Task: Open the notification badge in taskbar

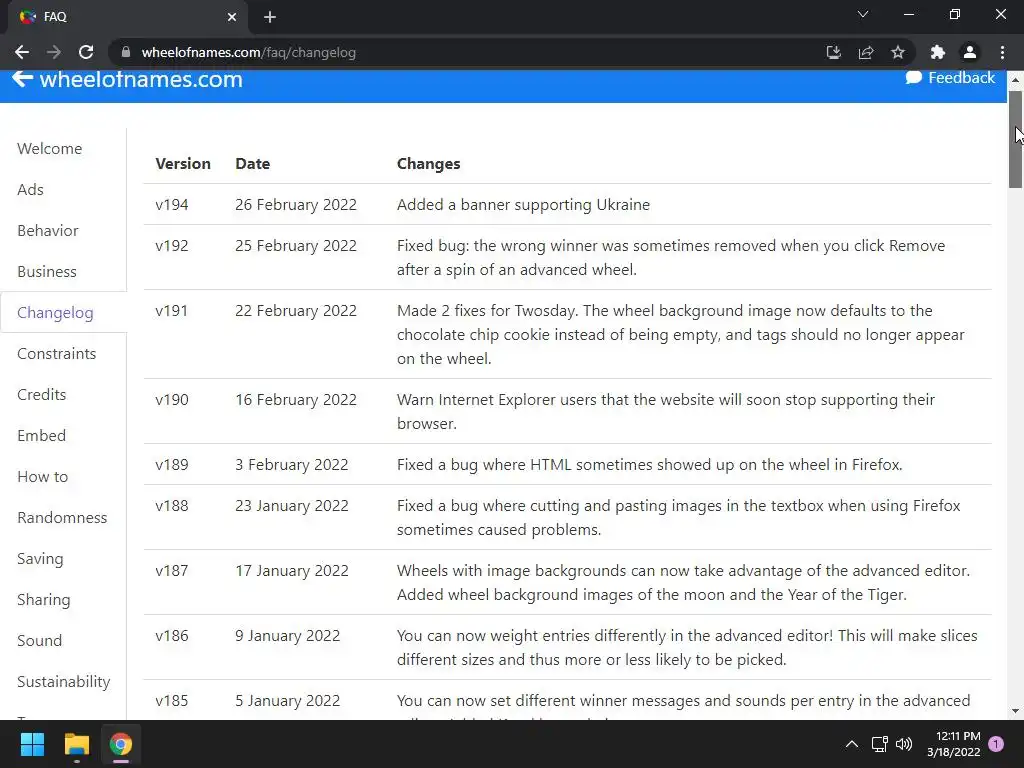Action: [996, 744]
